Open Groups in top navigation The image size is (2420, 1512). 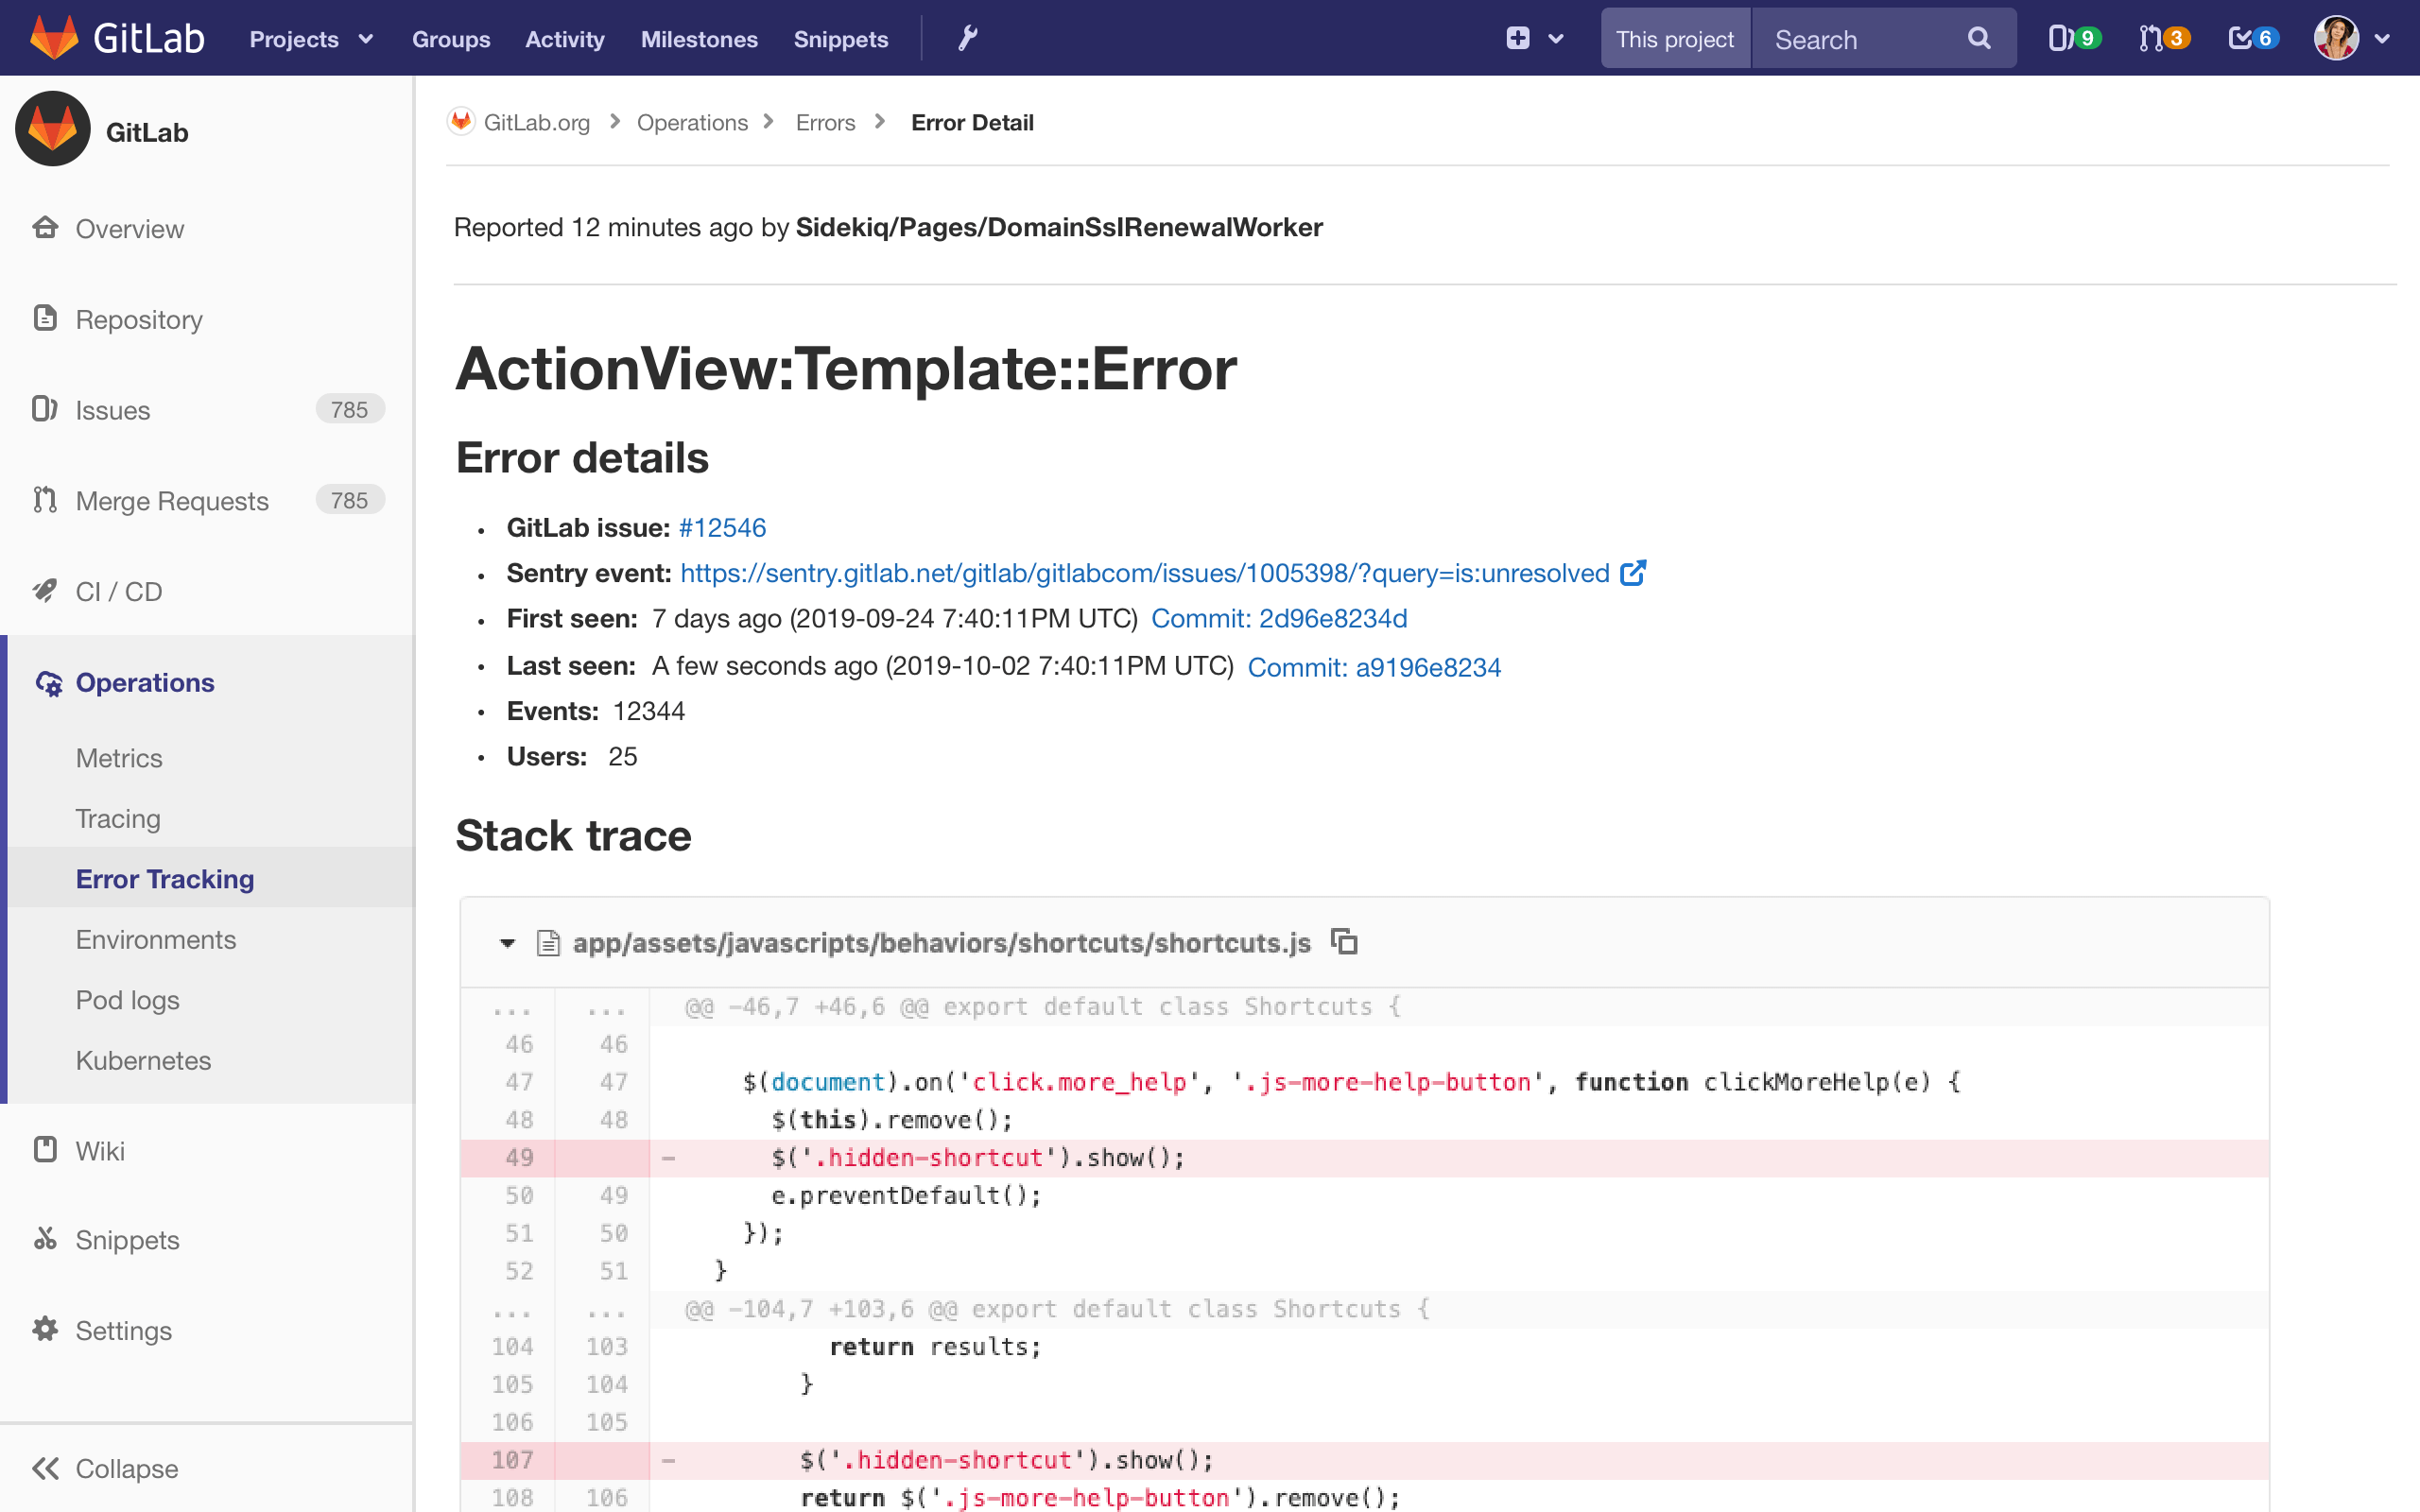click(x=451, y=39)
